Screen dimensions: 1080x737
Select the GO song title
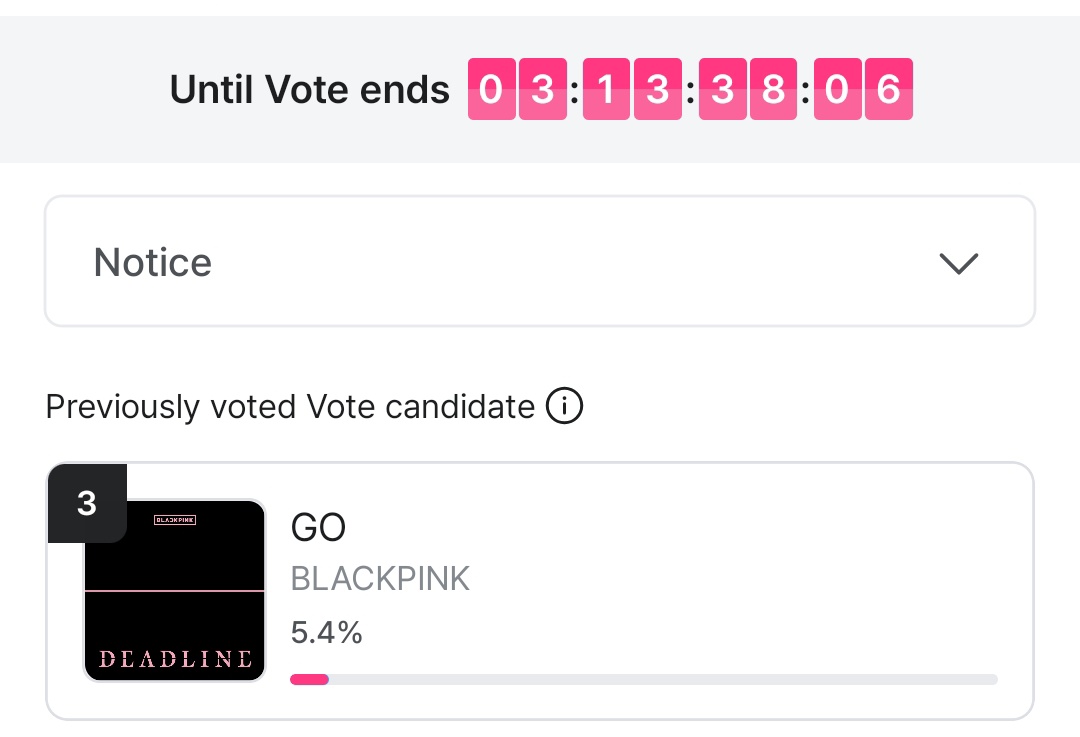(318, 527)
